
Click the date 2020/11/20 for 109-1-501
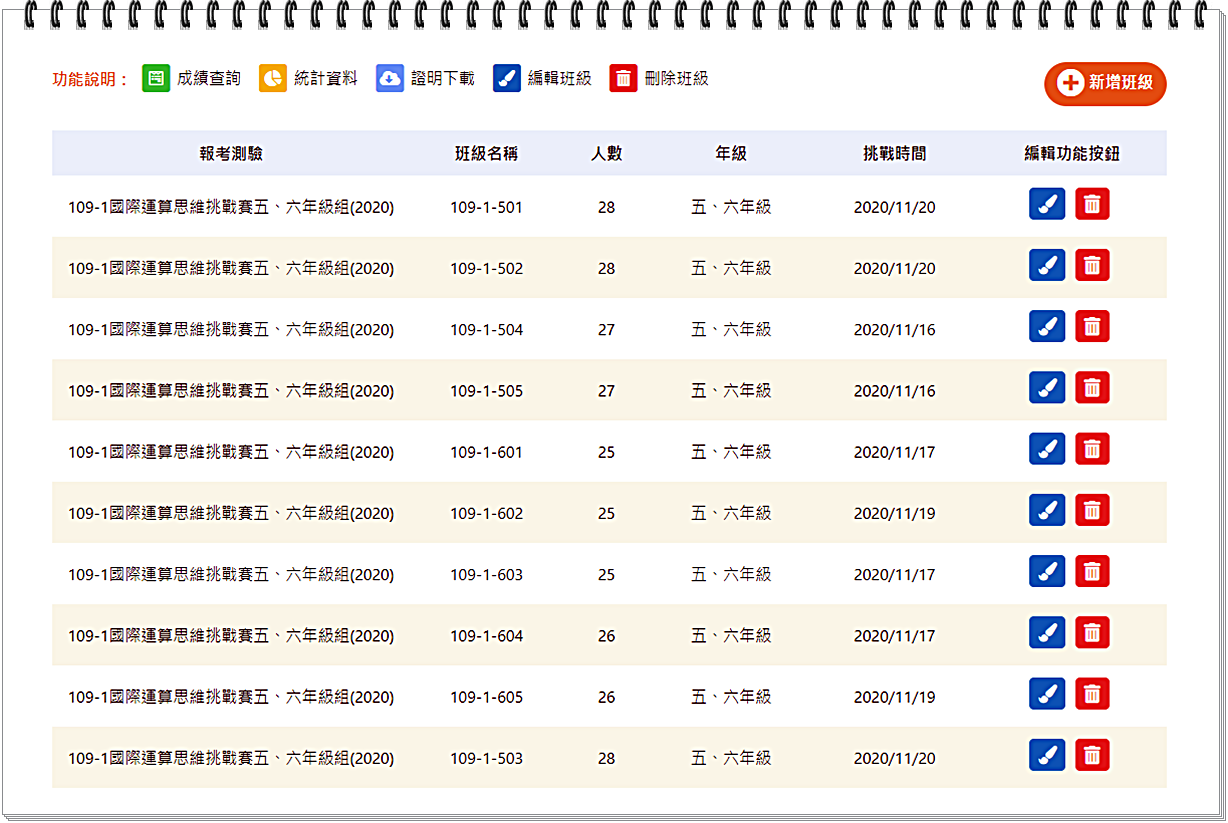pyautogui.click(x=895, y=208)
